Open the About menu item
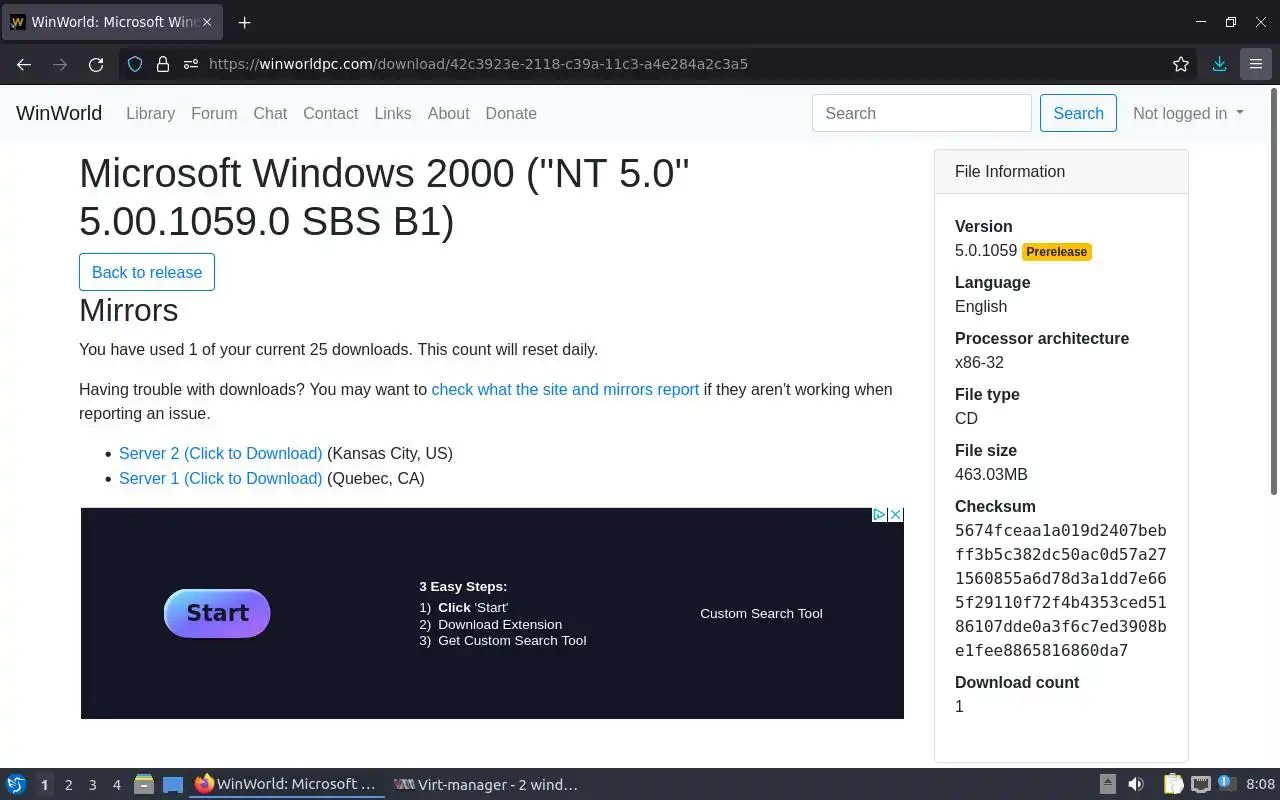Viewport: 1280px width, 800px height. coord(448,113)
